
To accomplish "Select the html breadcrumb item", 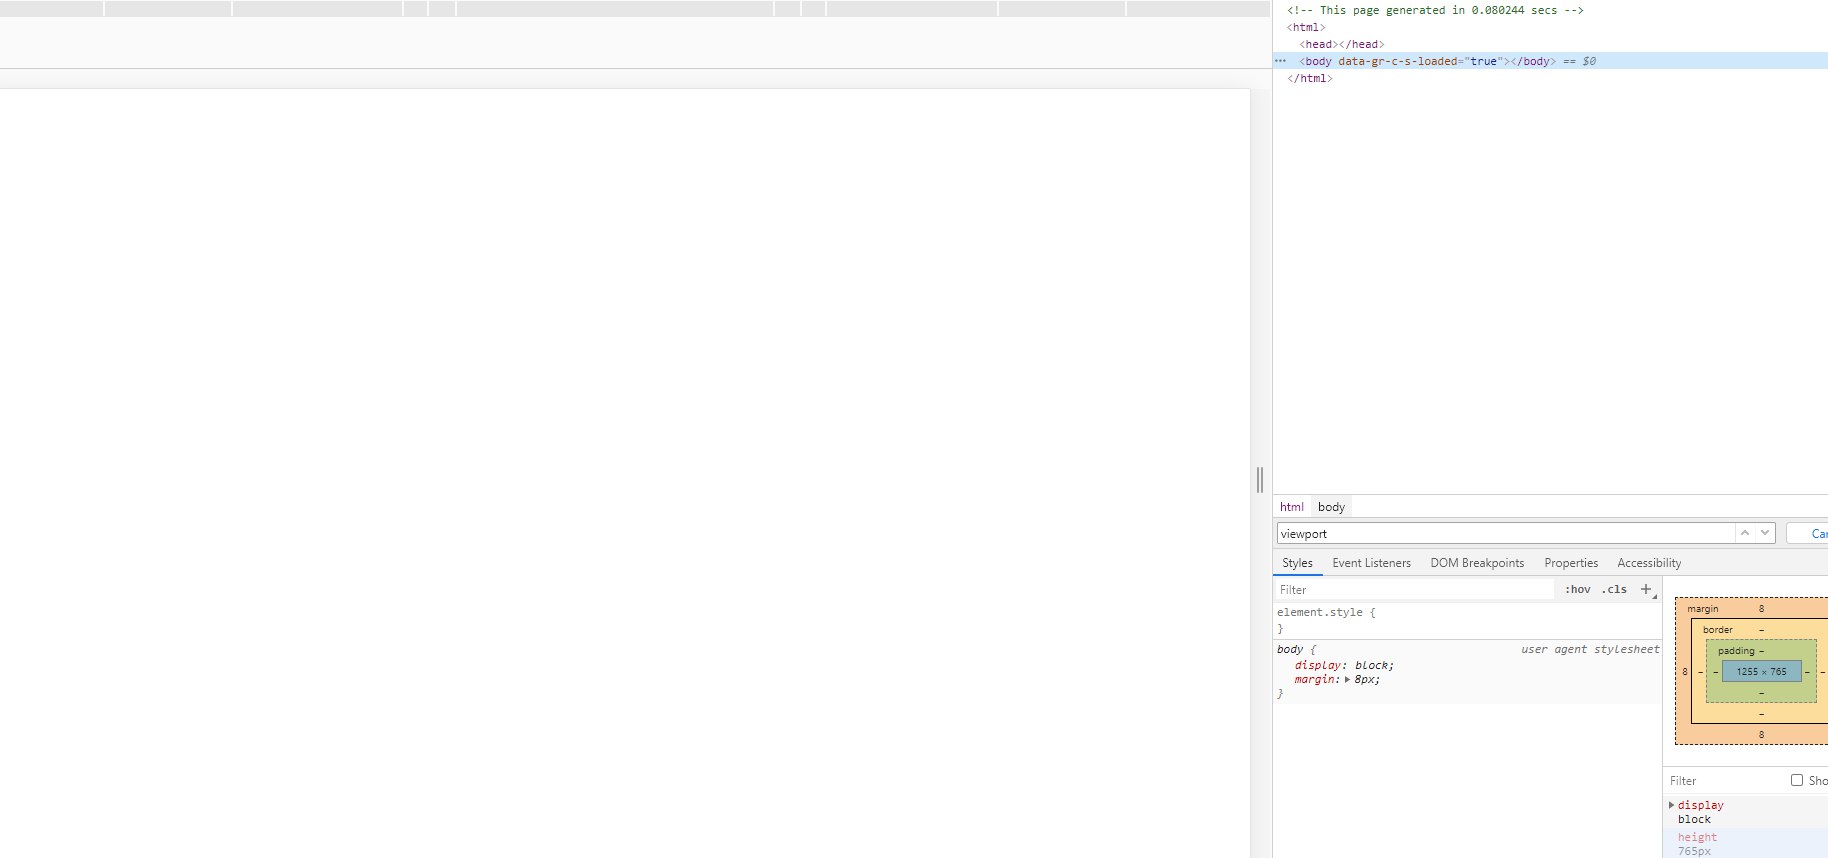I will click(x=1292, y=507).
